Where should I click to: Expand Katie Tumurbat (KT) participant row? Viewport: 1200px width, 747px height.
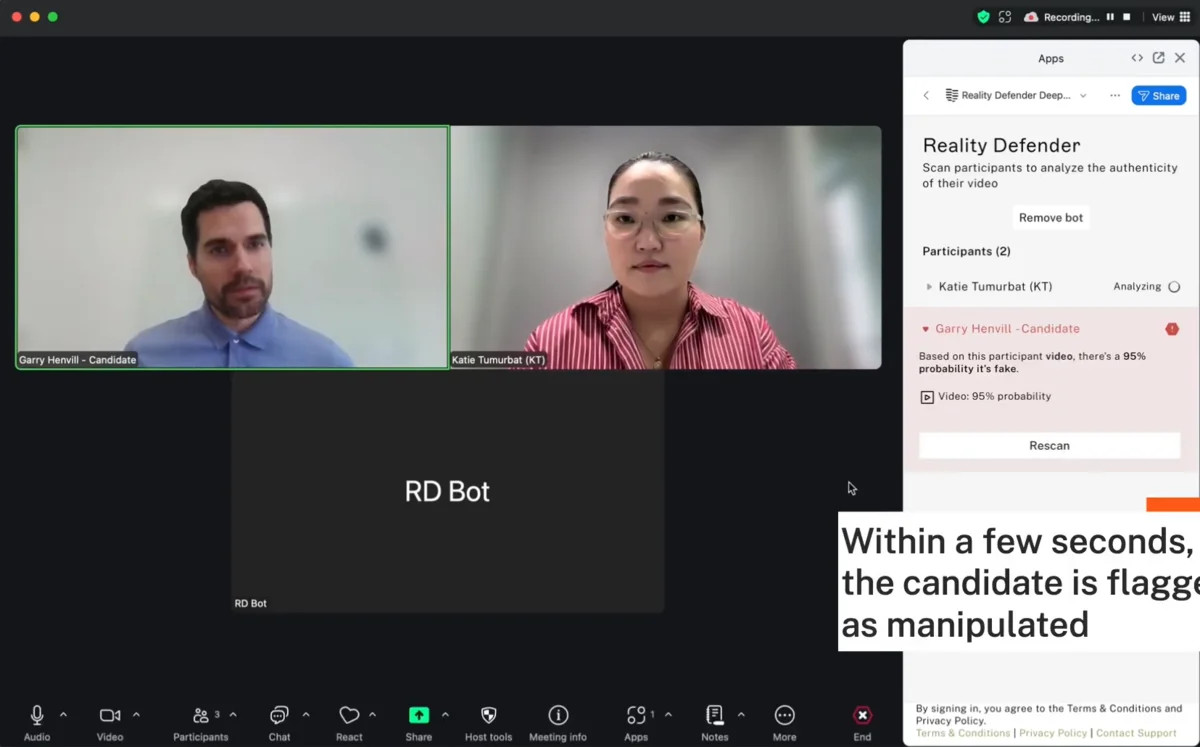[928, 286]
